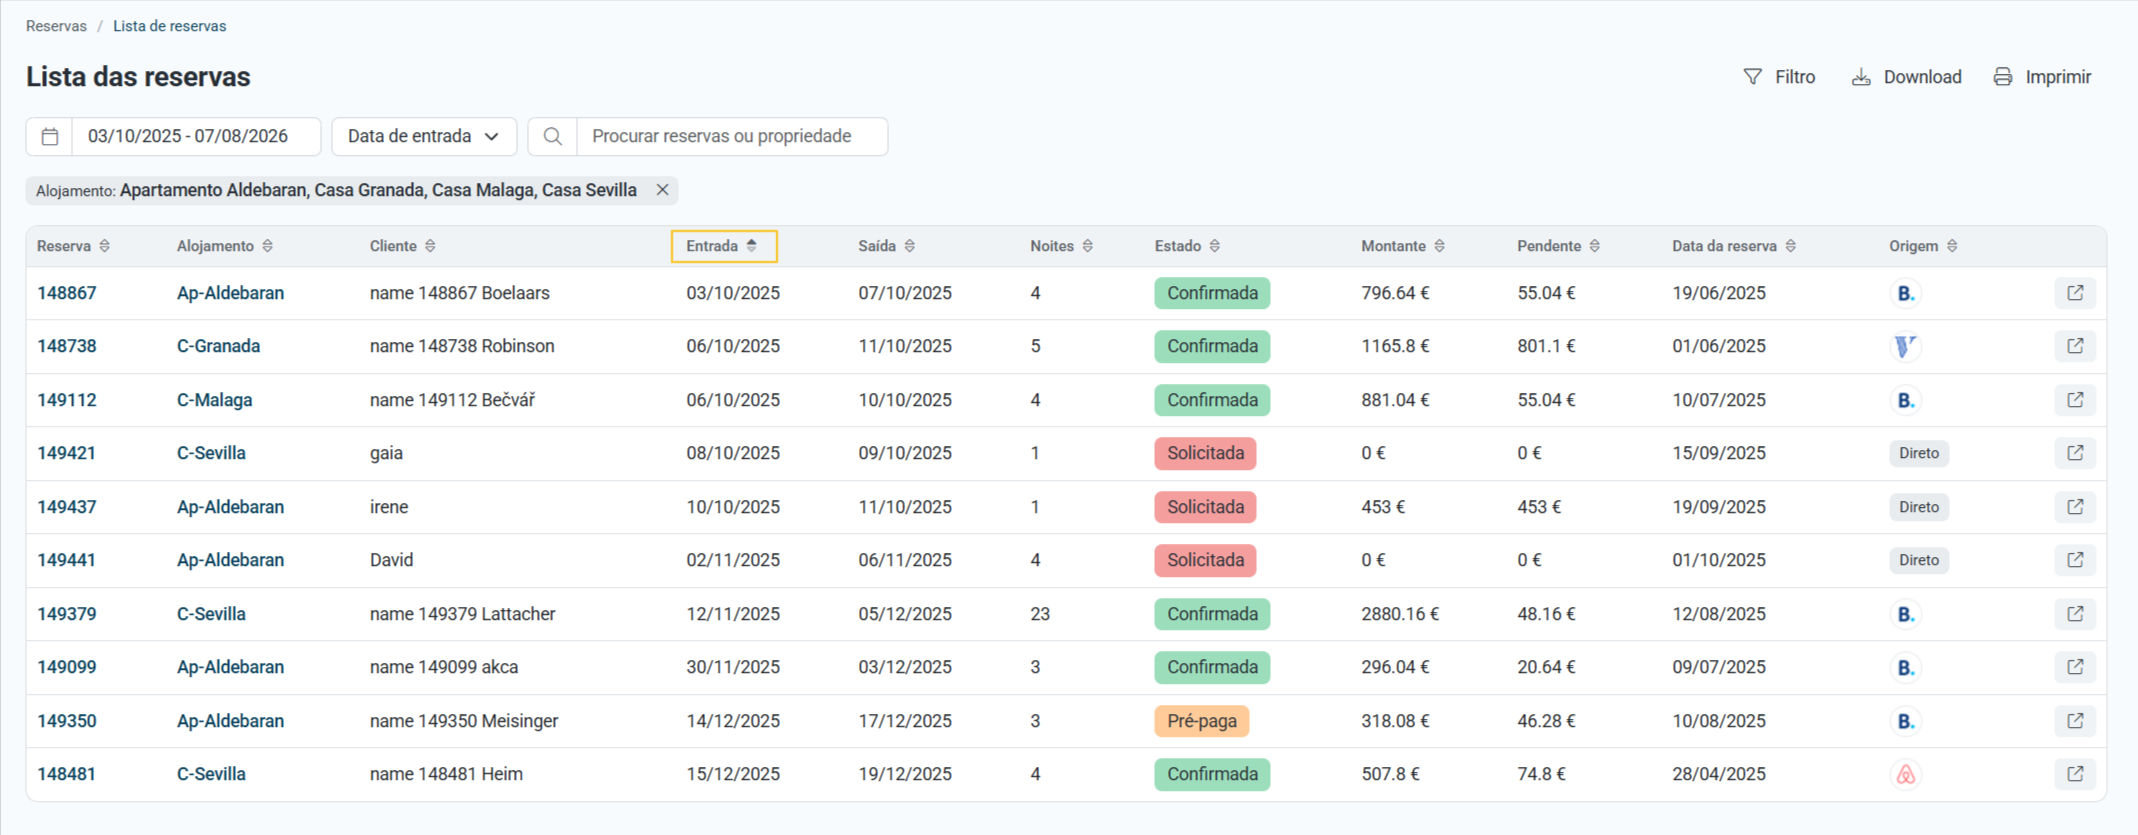Focus the Procurar reservas ou propriedade search box
The height and width of the screenshot is (835, 2138).
[x=732, y=137]
